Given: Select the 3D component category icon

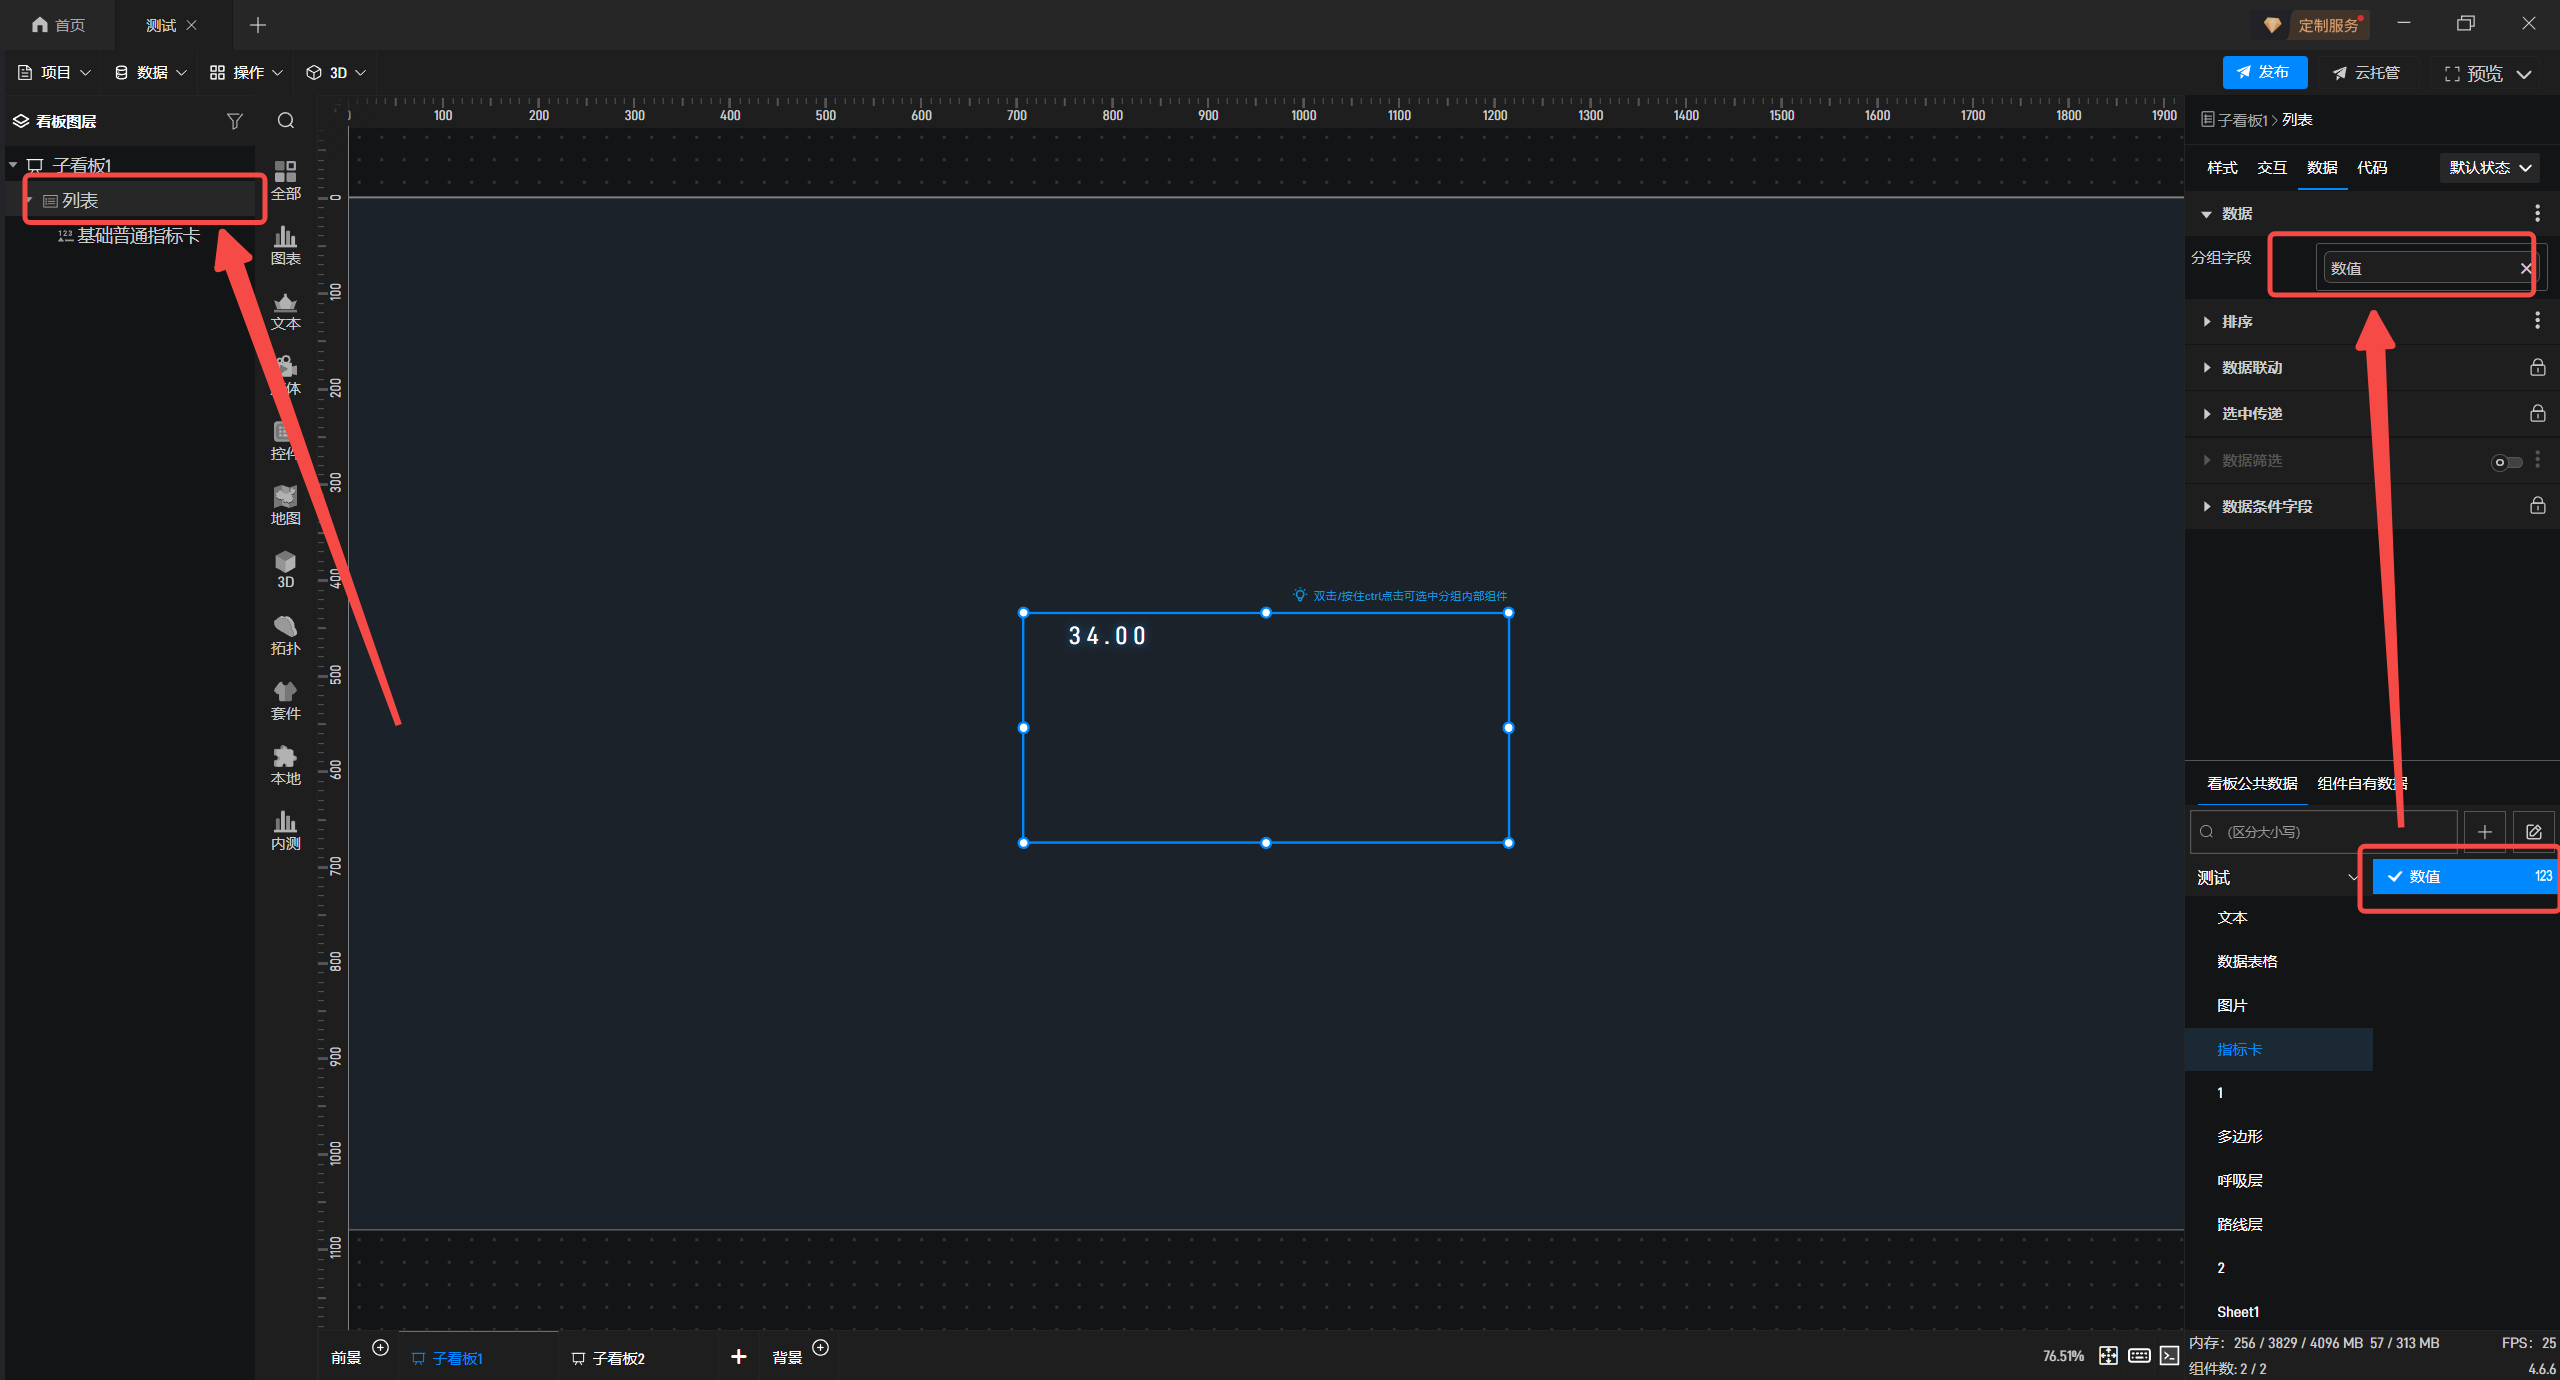Looking at the screenshot, I should (x=285, y=569).
